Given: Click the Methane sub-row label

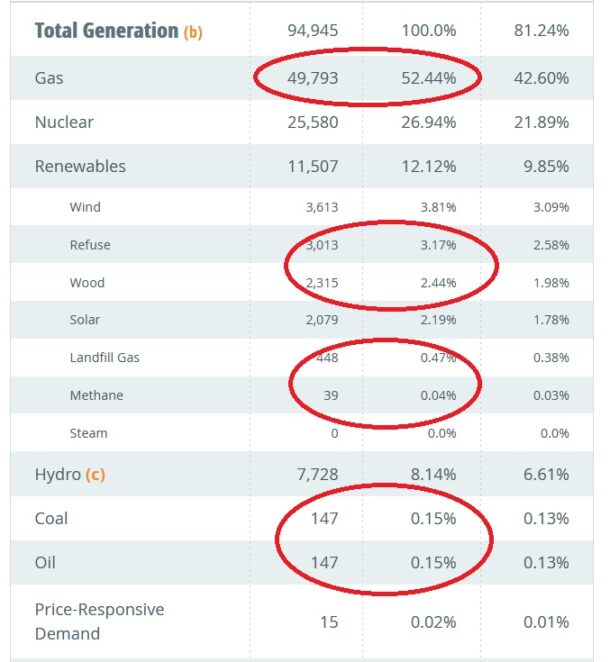Looking at the screenshot, I should 97,395.
